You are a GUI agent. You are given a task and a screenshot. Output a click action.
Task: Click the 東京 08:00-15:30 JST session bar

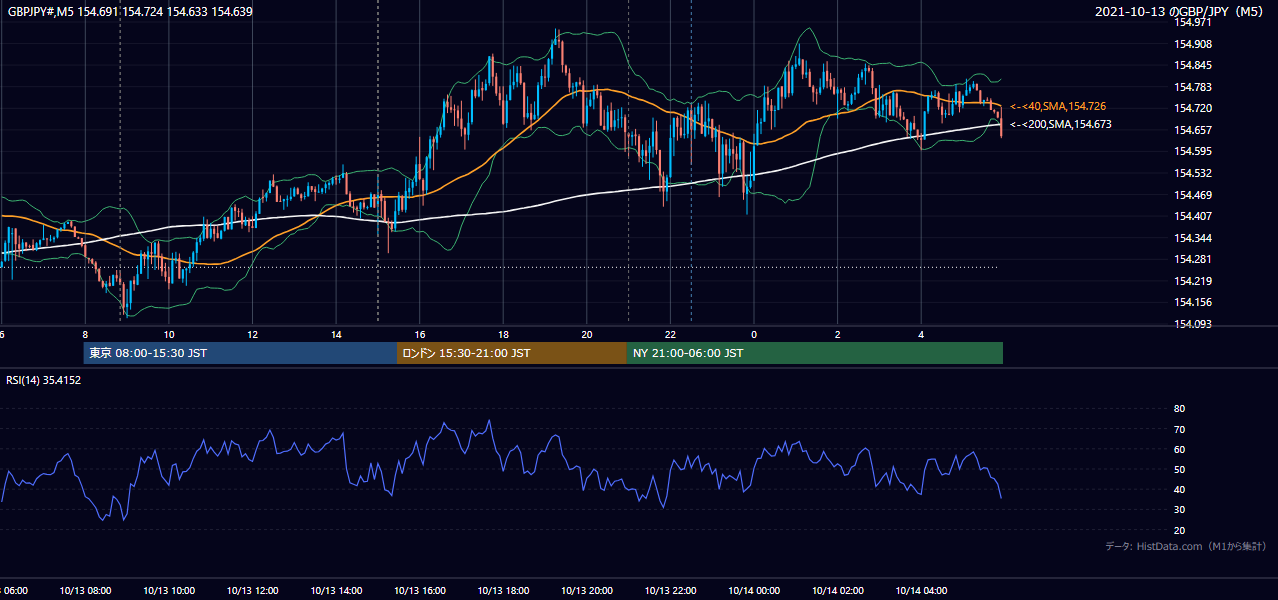click(x=240, y=353)
